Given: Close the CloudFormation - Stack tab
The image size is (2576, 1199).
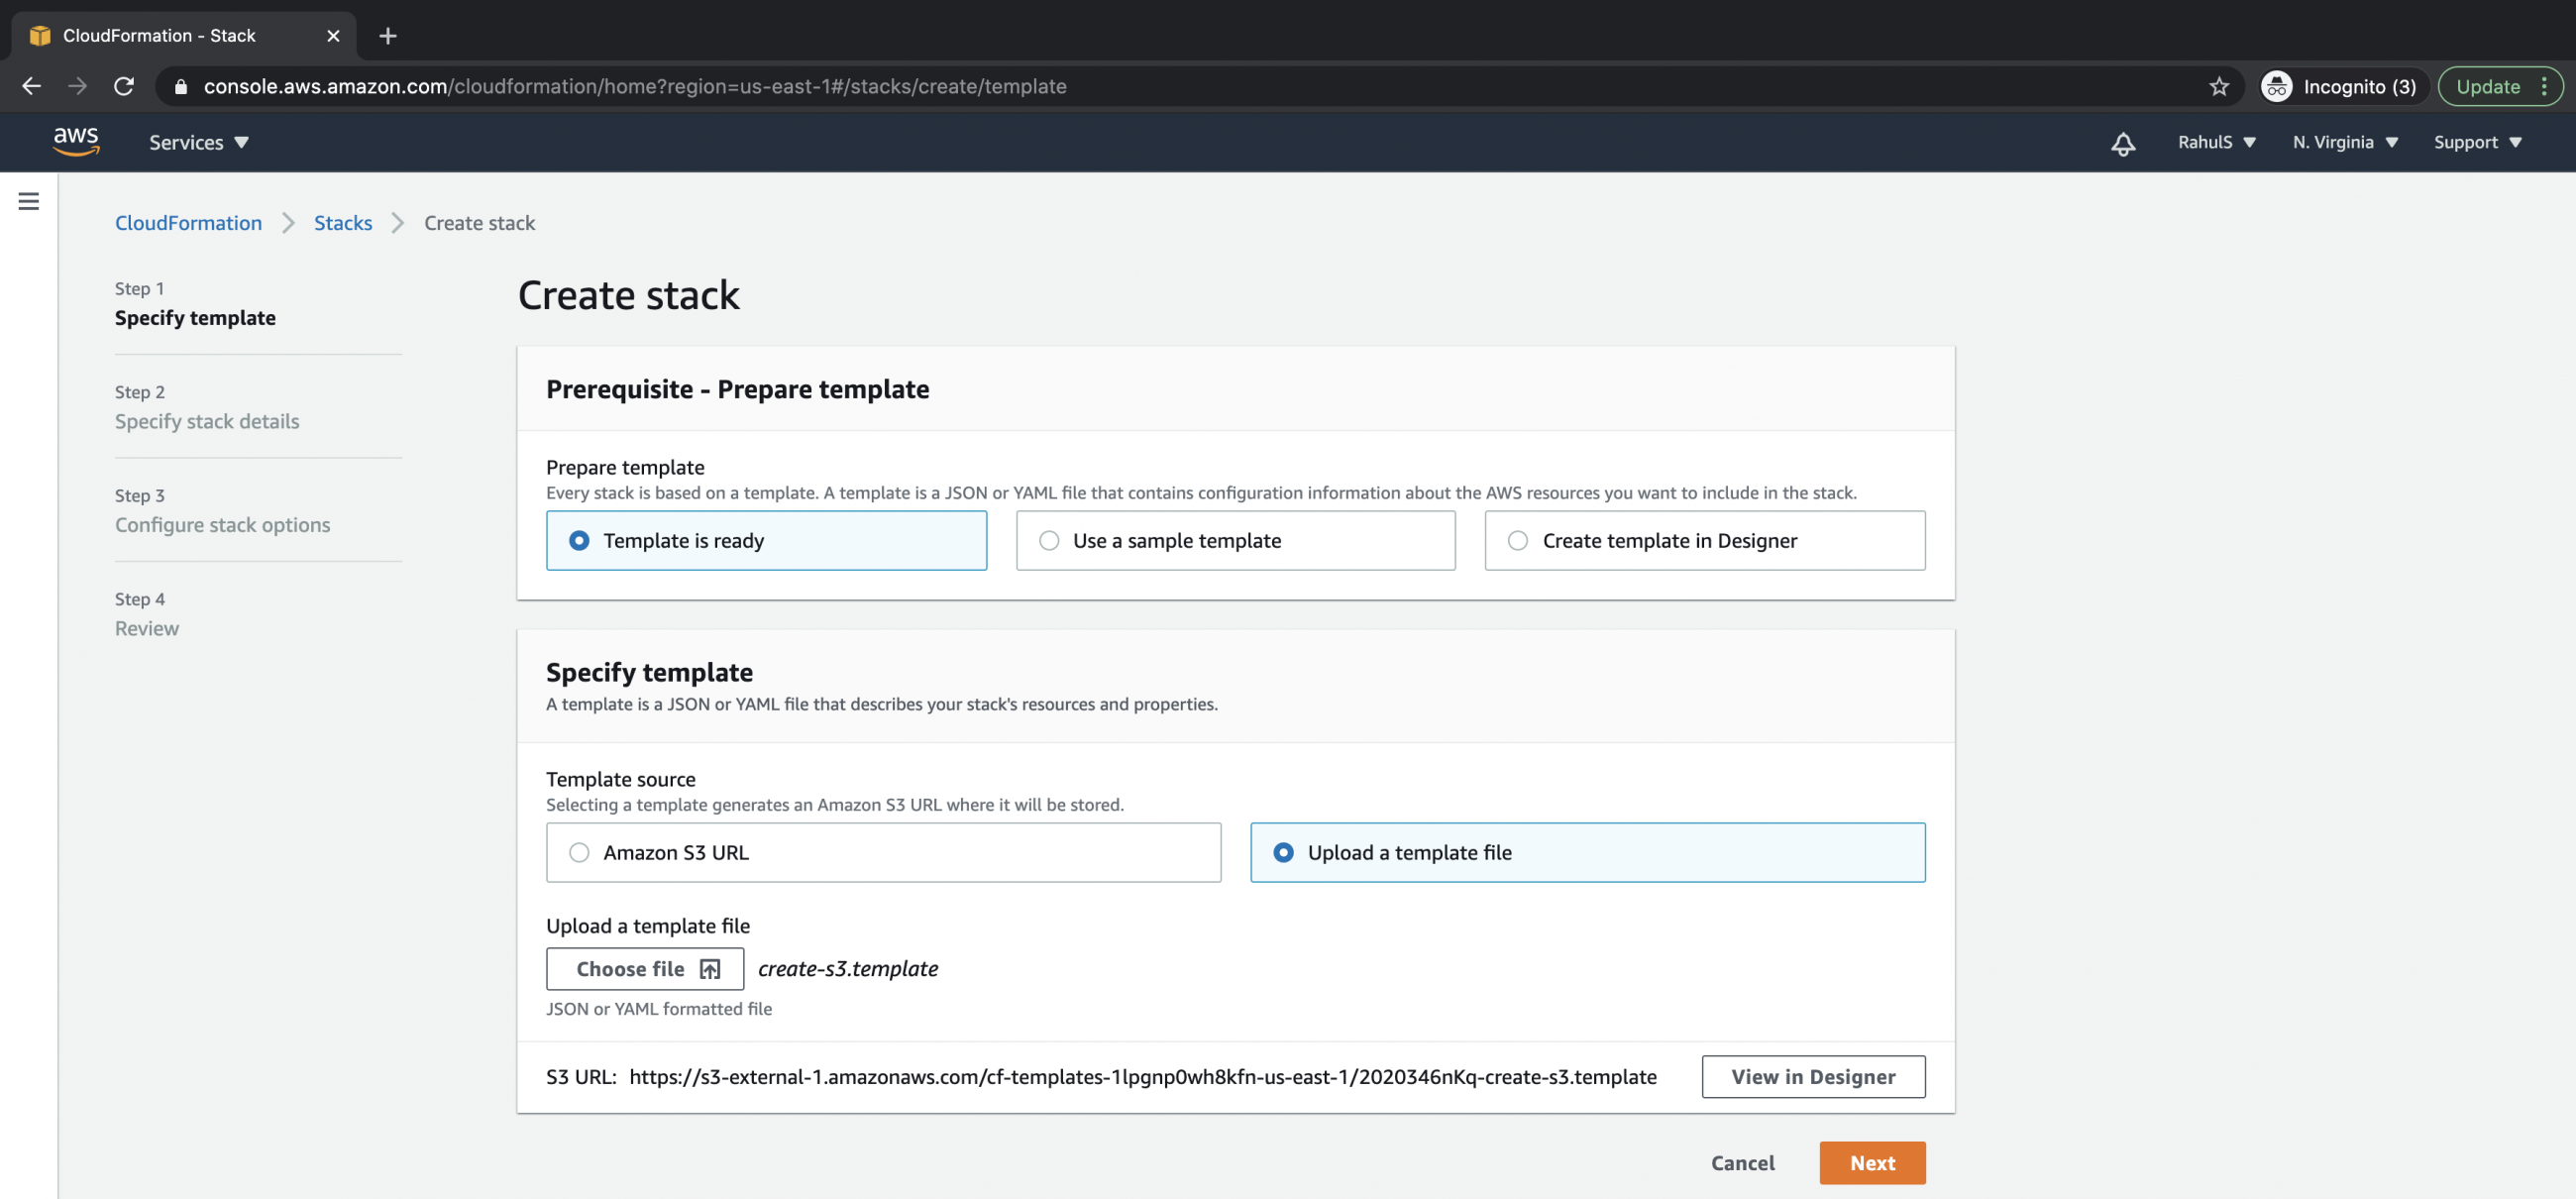Looking at the screenshot, I should 333,36.
